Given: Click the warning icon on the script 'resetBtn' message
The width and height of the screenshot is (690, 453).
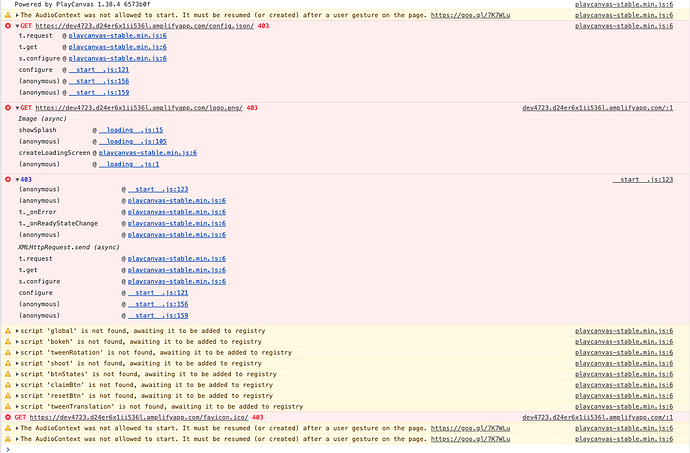Looking at the screenshot, I should (x=8, y=396).
